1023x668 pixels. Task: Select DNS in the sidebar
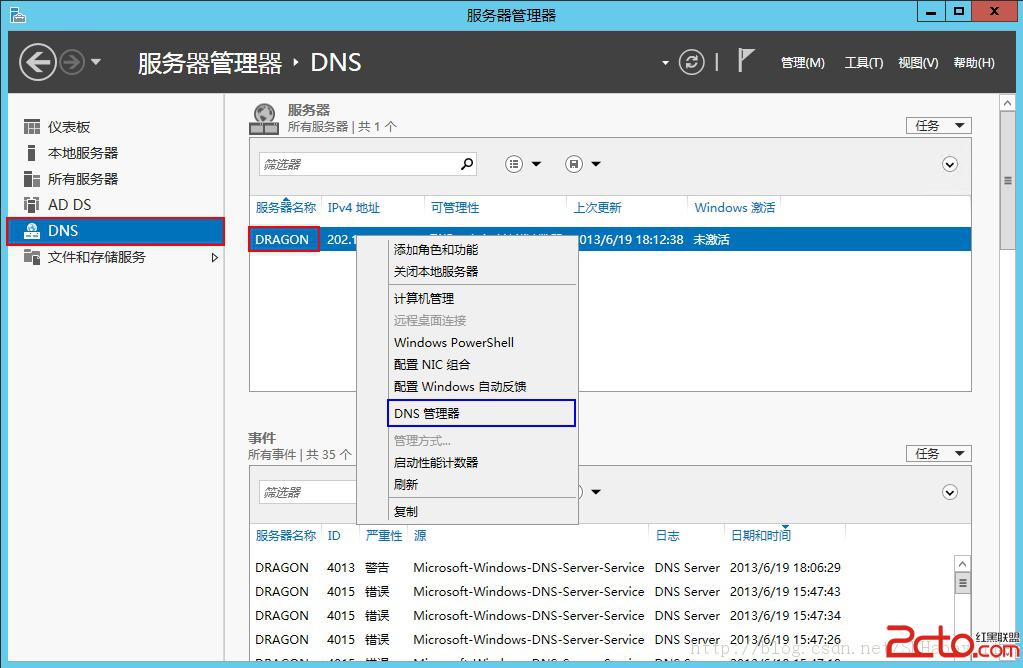(115, 231)
